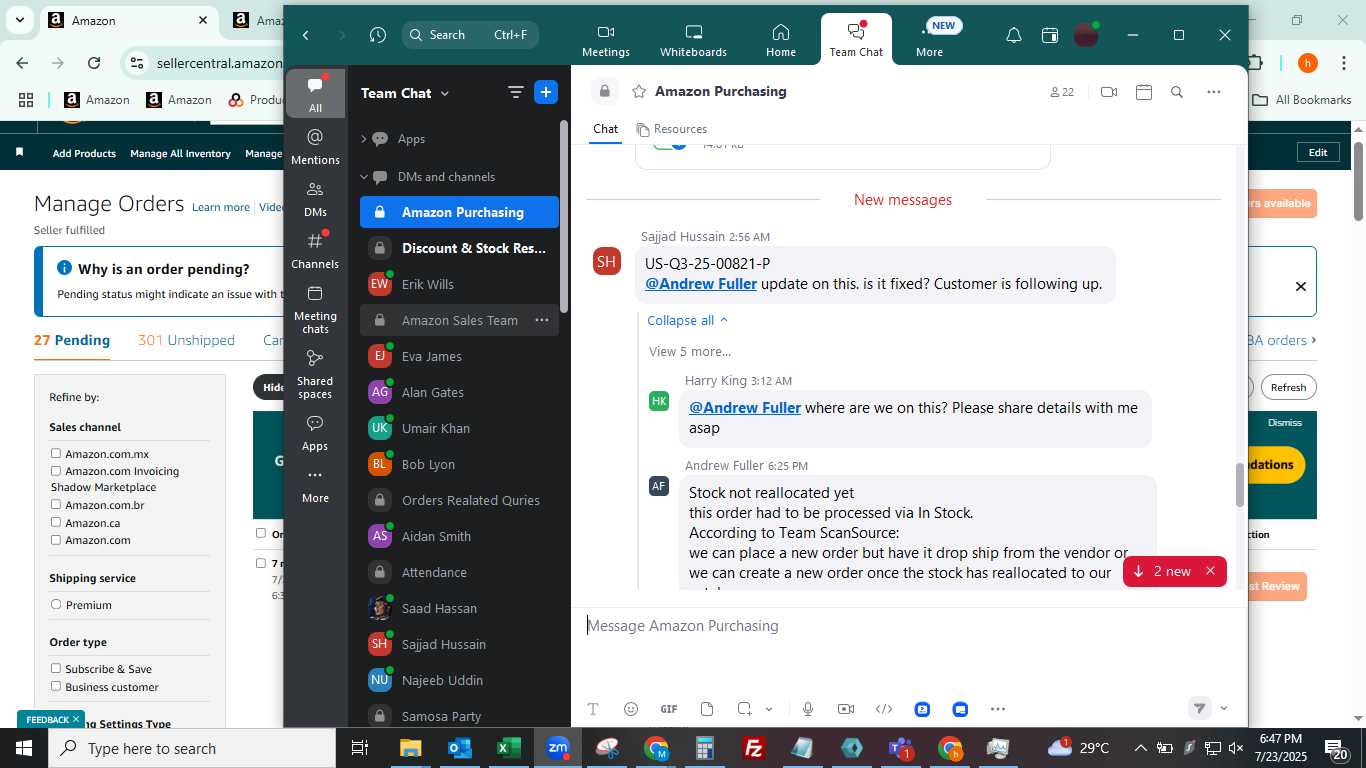Click the 2 new messages button
The width and height of the screenshot is (1366, 768).
pos(1162,571)
